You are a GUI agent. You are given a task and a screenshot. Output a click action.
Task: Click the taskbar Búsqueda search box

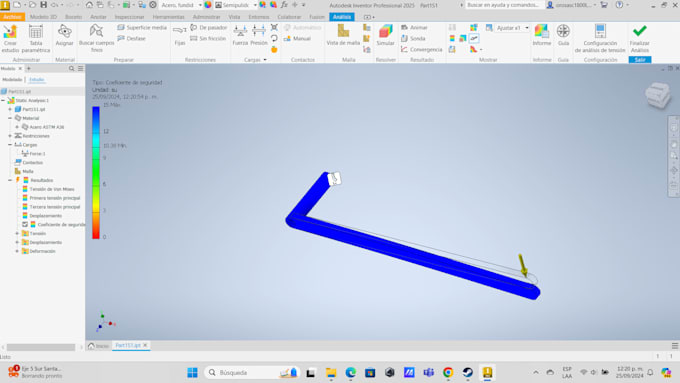(252, 372)
